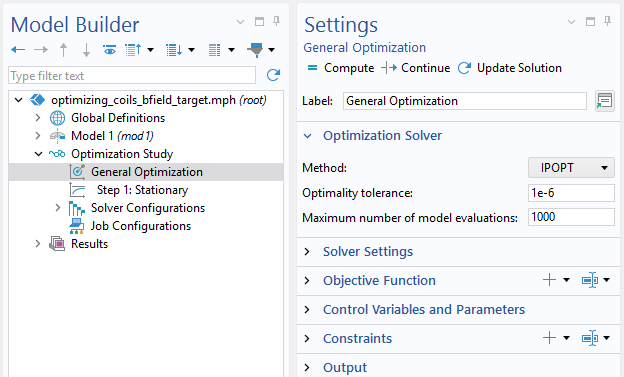Open dropdown next to collapse tree icon
624x377 pixels.
coord(150,50)
